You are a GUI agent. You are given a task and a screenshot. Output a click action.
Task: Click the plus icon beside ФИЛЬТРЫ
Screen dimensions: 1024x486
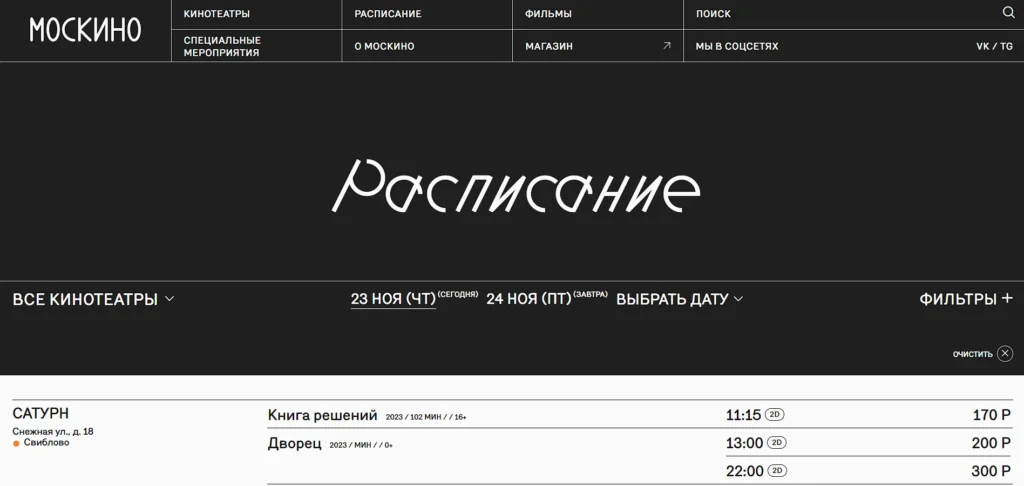click(1007, 299)
